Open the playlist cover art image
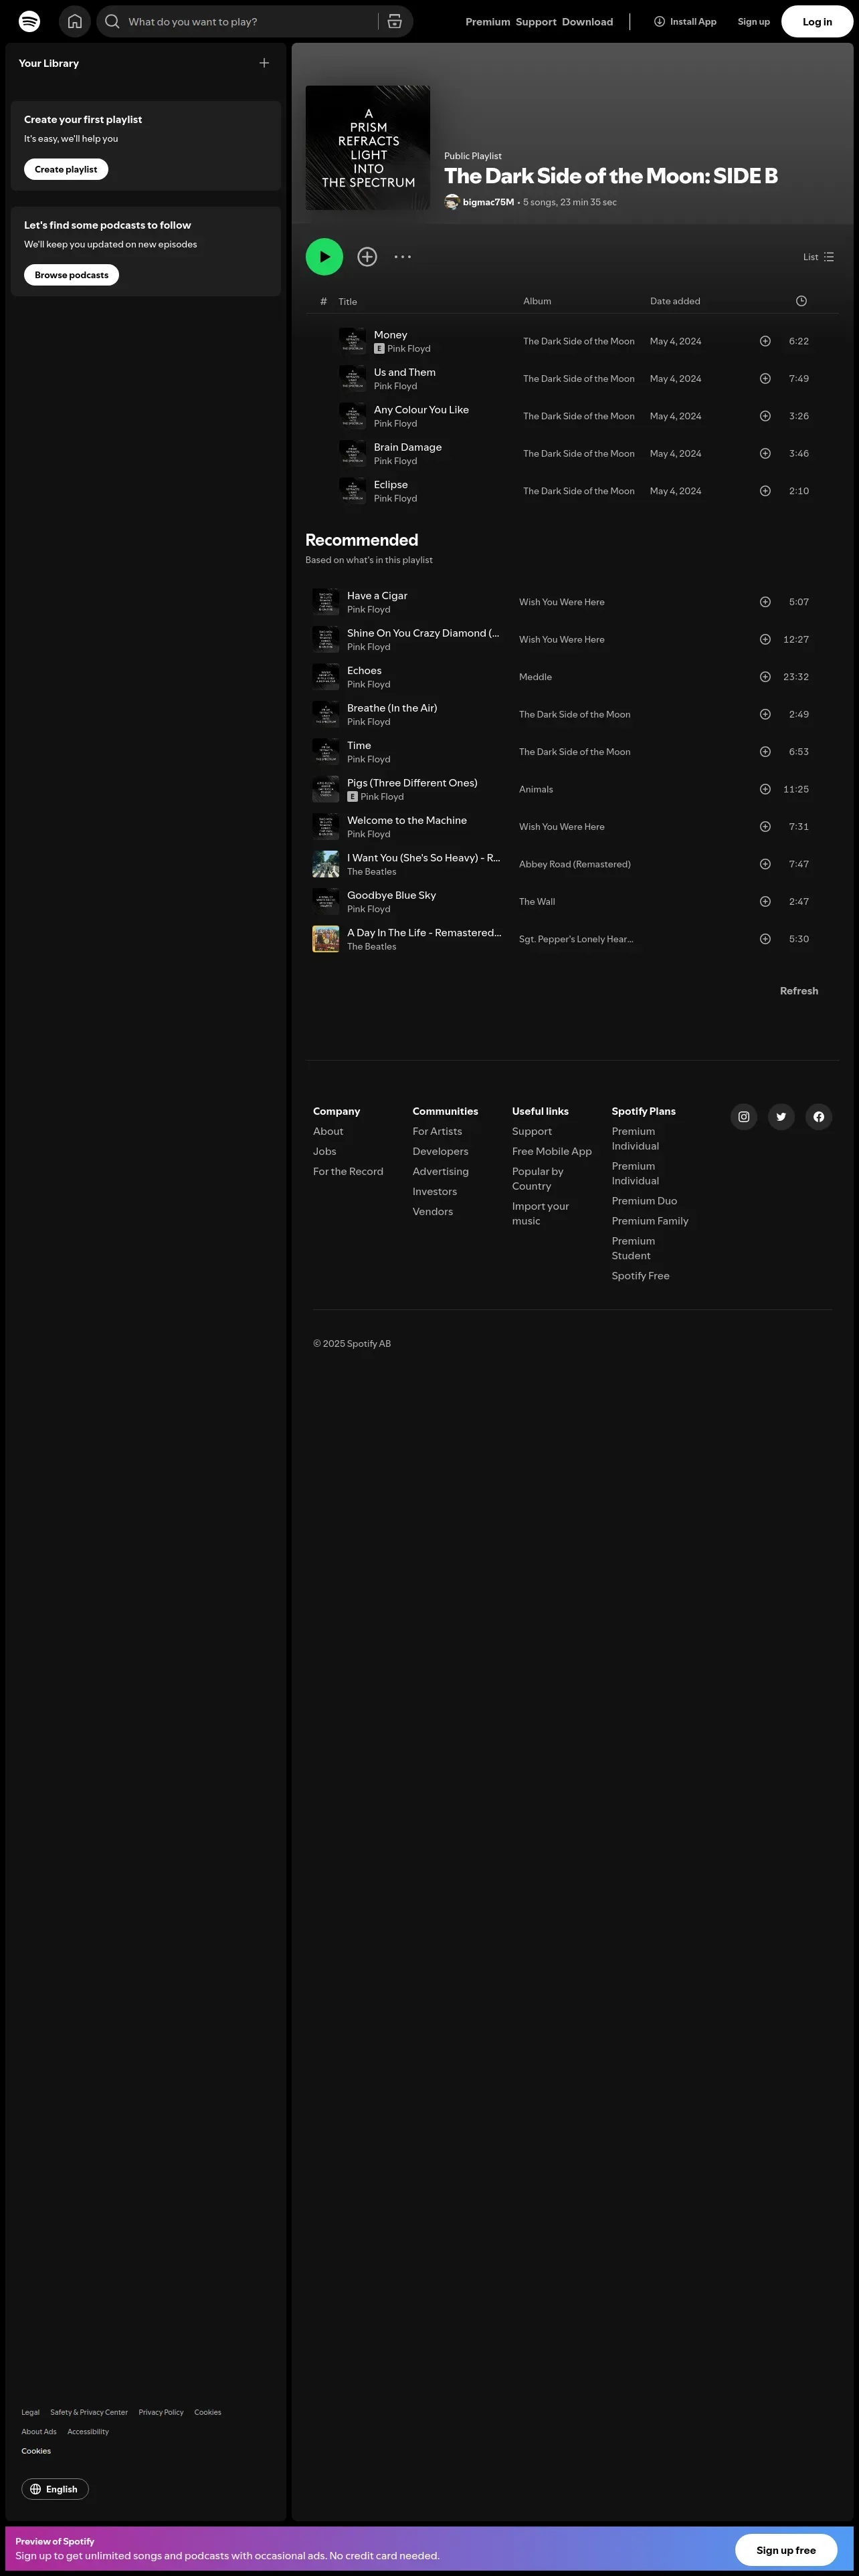859x2576 pixels. tap(368, 148)
